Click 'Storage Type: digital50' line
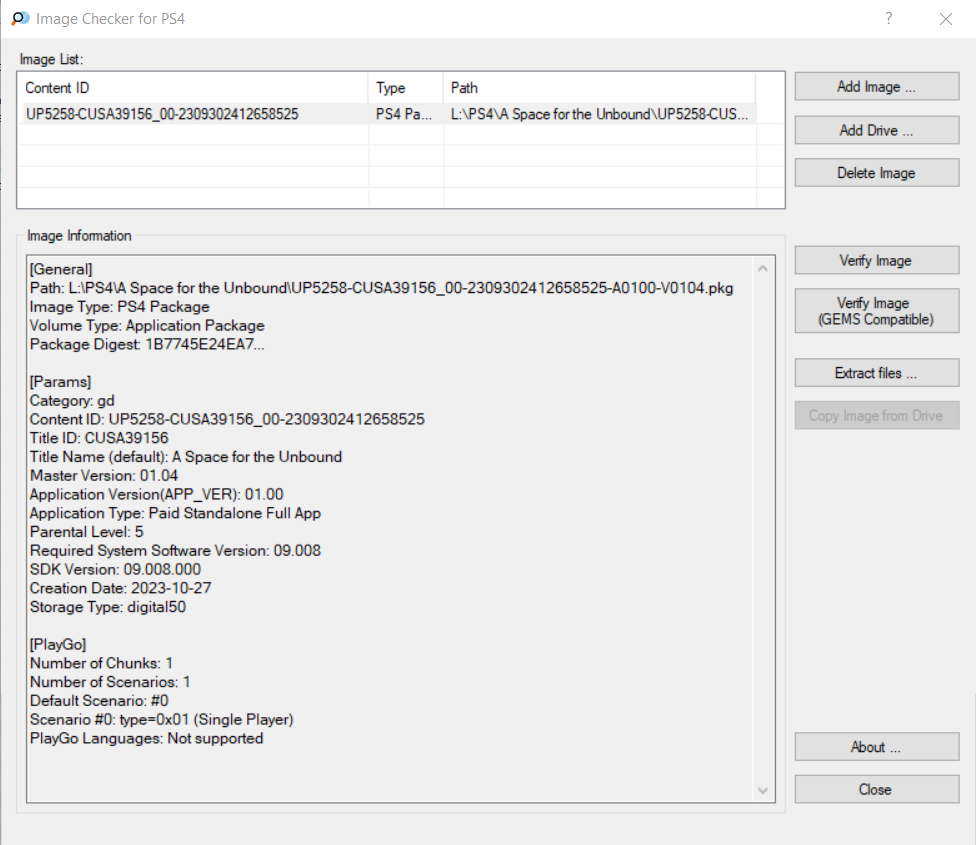Screen dimensions: 976x845 click(x=108, y=607)
